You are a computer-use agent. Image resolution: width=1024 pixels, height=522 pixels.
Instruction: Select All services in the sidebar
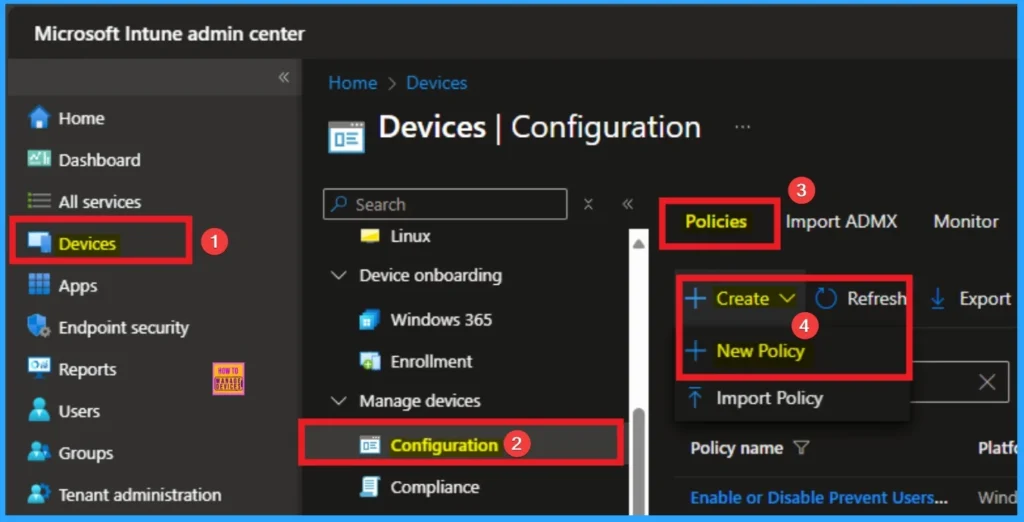[x=98, y=202]
